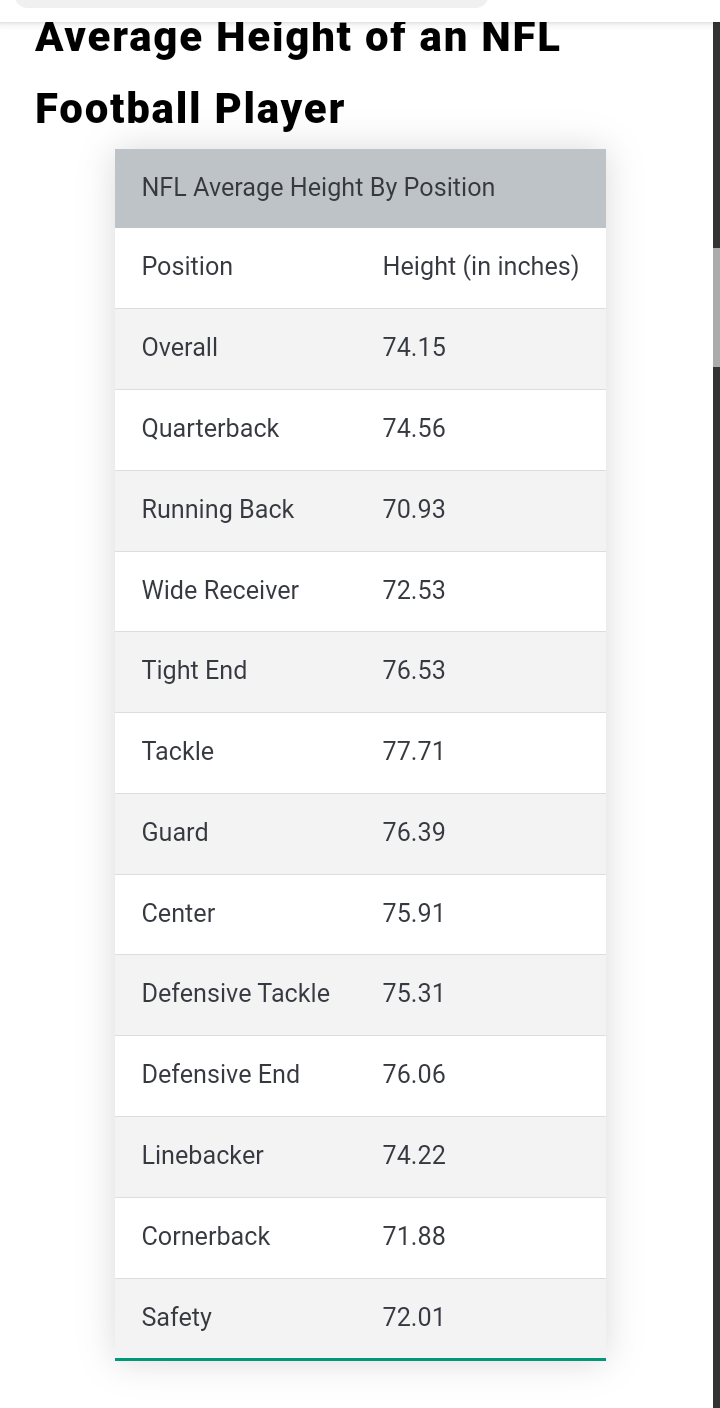
Task: Click the "Tight End" position cell
Action: [194, 671]
